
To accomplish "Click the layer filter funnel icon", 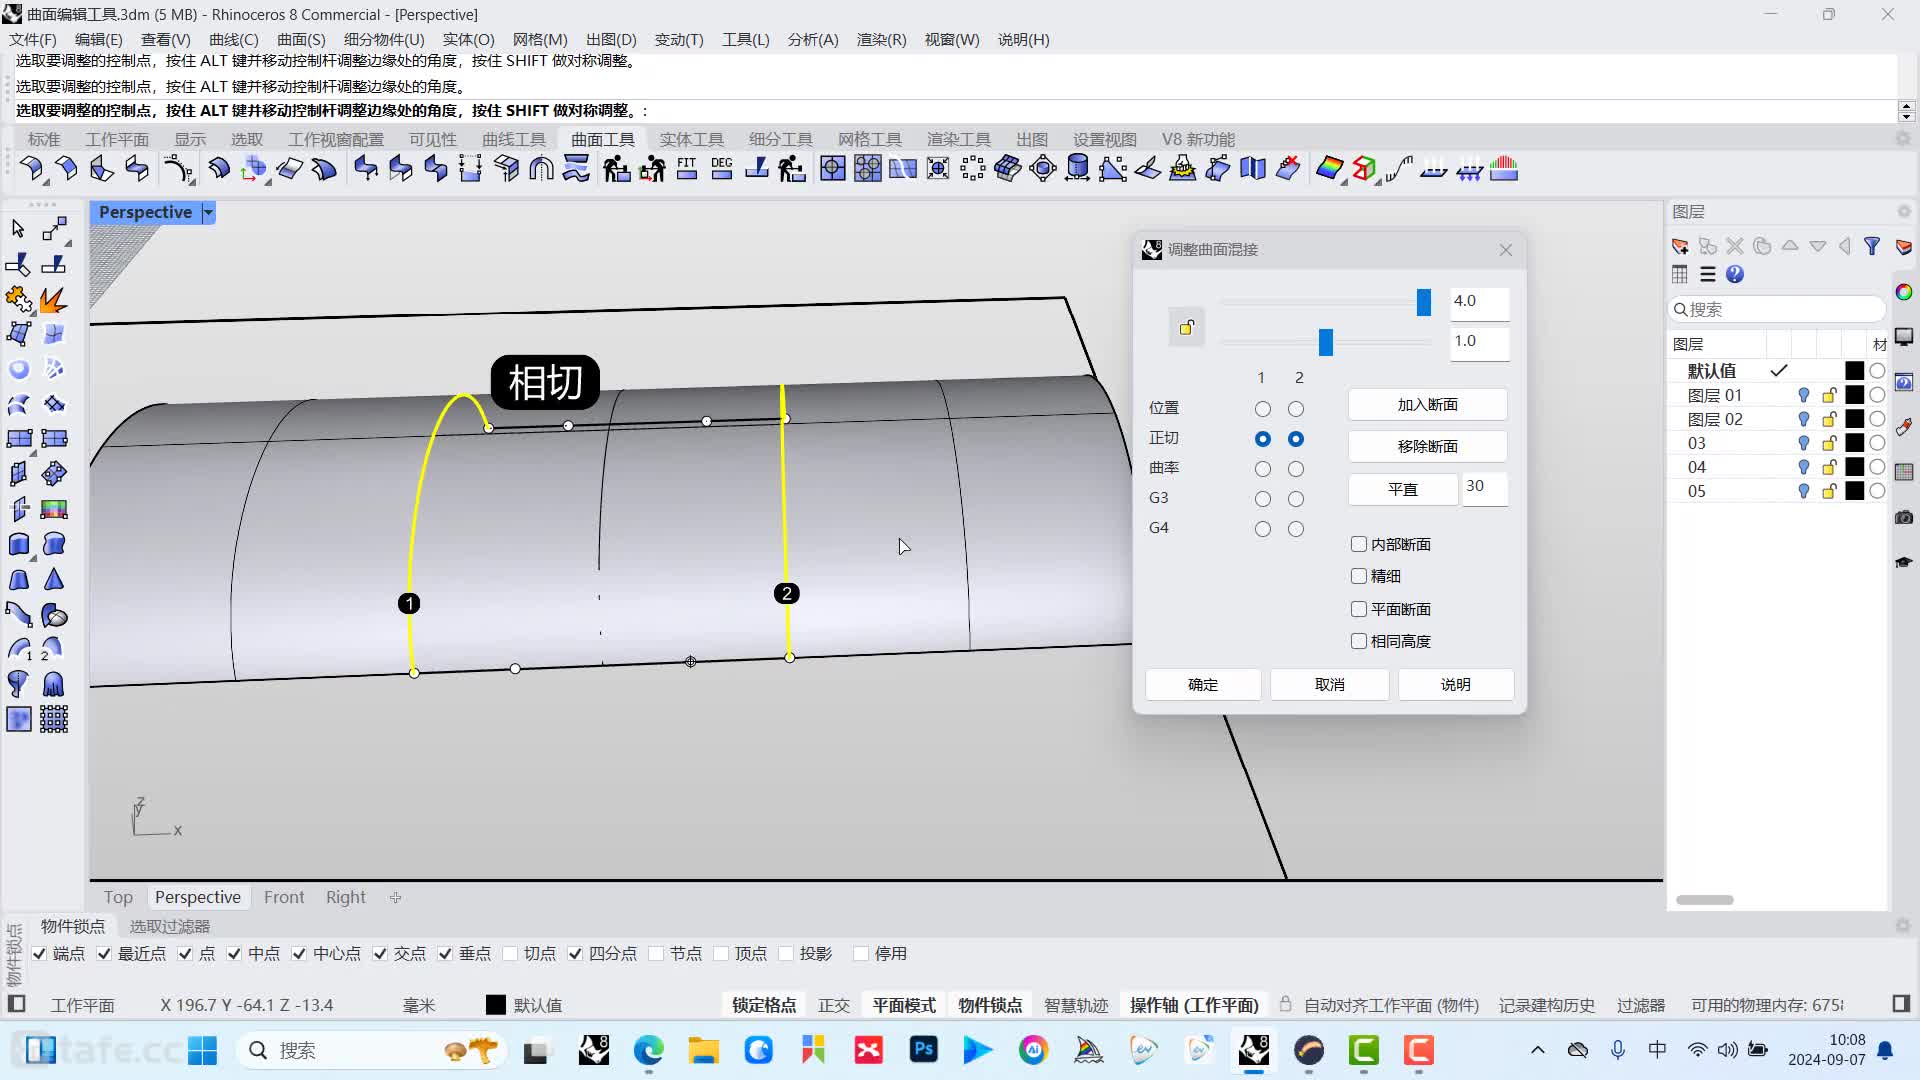I will click(x=1872, y=246).
